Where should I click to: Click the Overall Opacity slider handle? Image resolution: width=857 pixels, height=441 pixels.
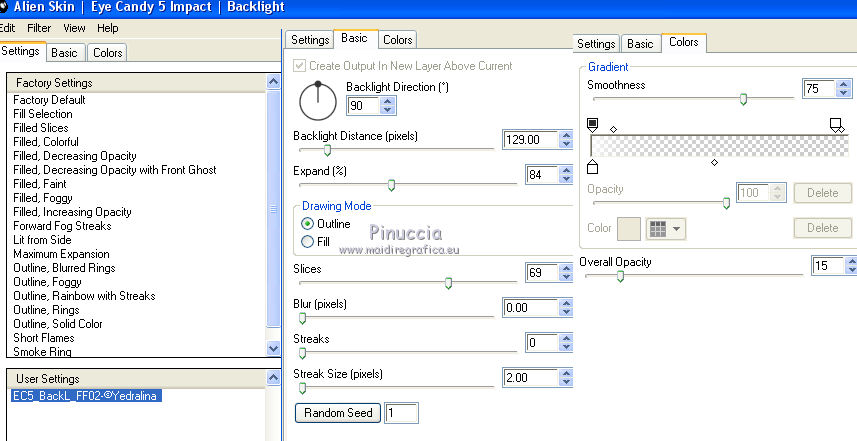click(620, 277)
